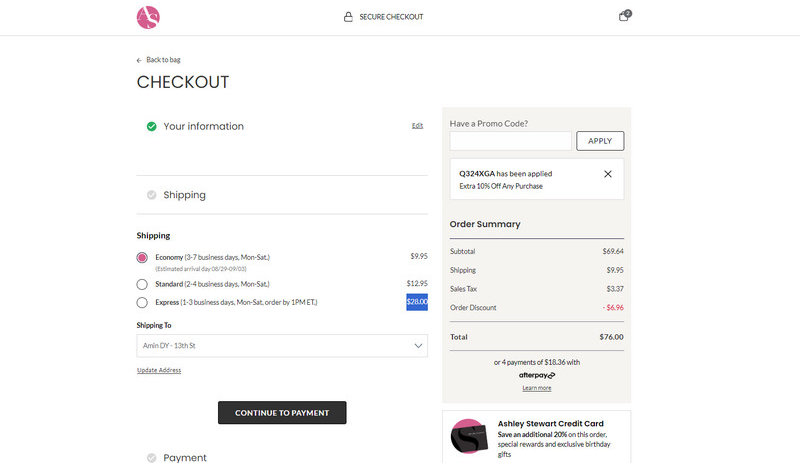Click the grey checkmark beside Shipping heading
This screenshot has height=469, width=800.
tap(151, 195)
